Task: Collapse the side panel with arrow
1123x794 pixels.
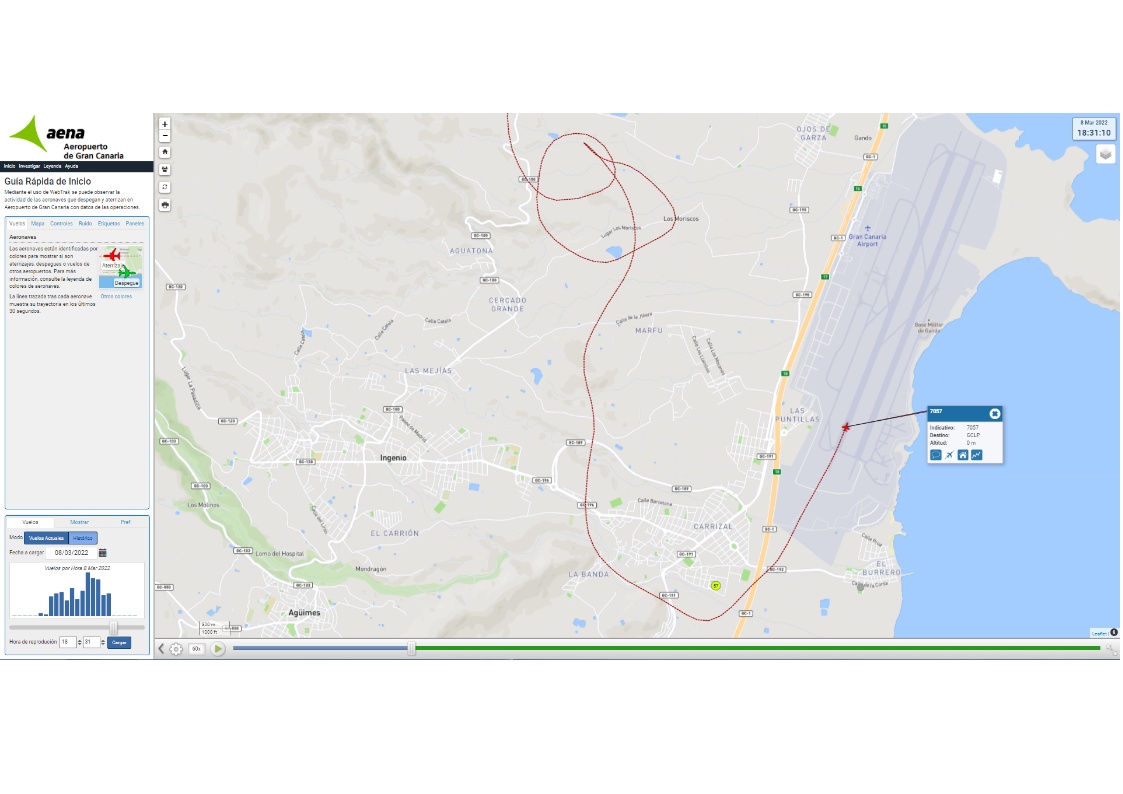Action: tap(161, 649)
